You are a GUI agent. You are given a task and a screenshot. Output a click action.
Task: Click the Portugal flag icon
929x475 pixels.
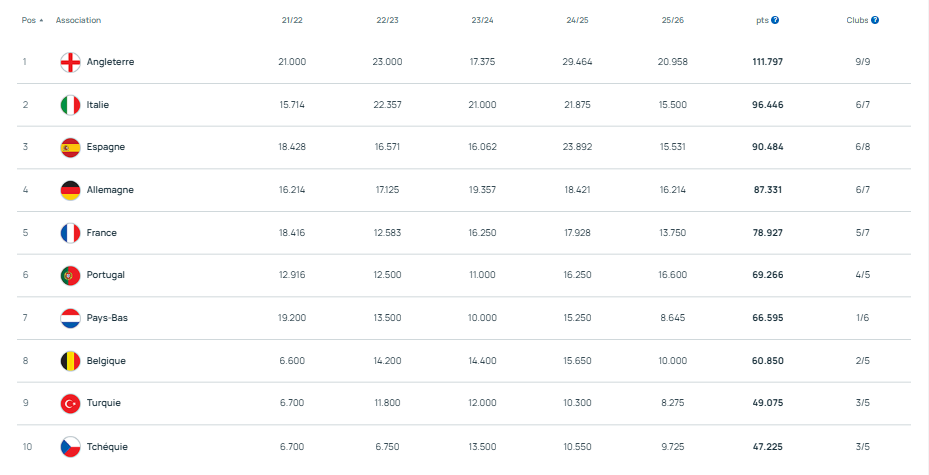pyautogui.click(x=70, y=275)
